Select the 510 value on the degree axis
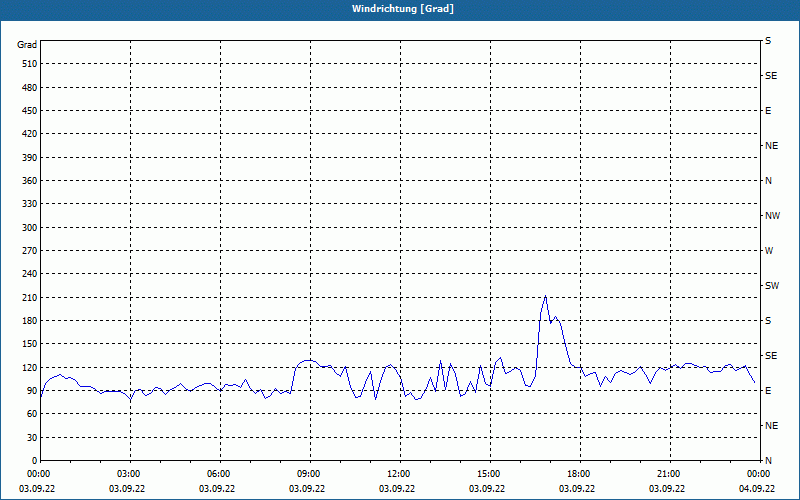Image resolution: width=800 pixels, height=500 pixels. 29,64
